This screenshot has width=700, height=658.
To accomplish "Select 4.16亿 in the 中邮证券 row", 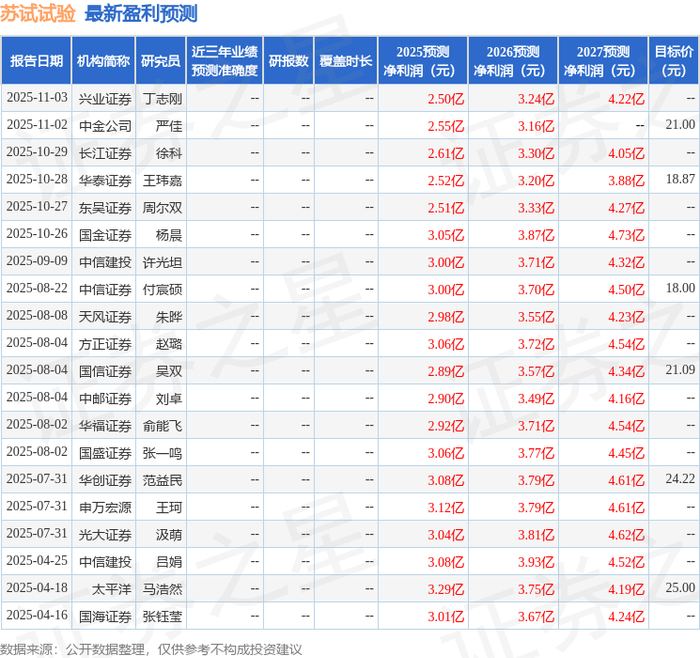I will [x=626, y=398].
